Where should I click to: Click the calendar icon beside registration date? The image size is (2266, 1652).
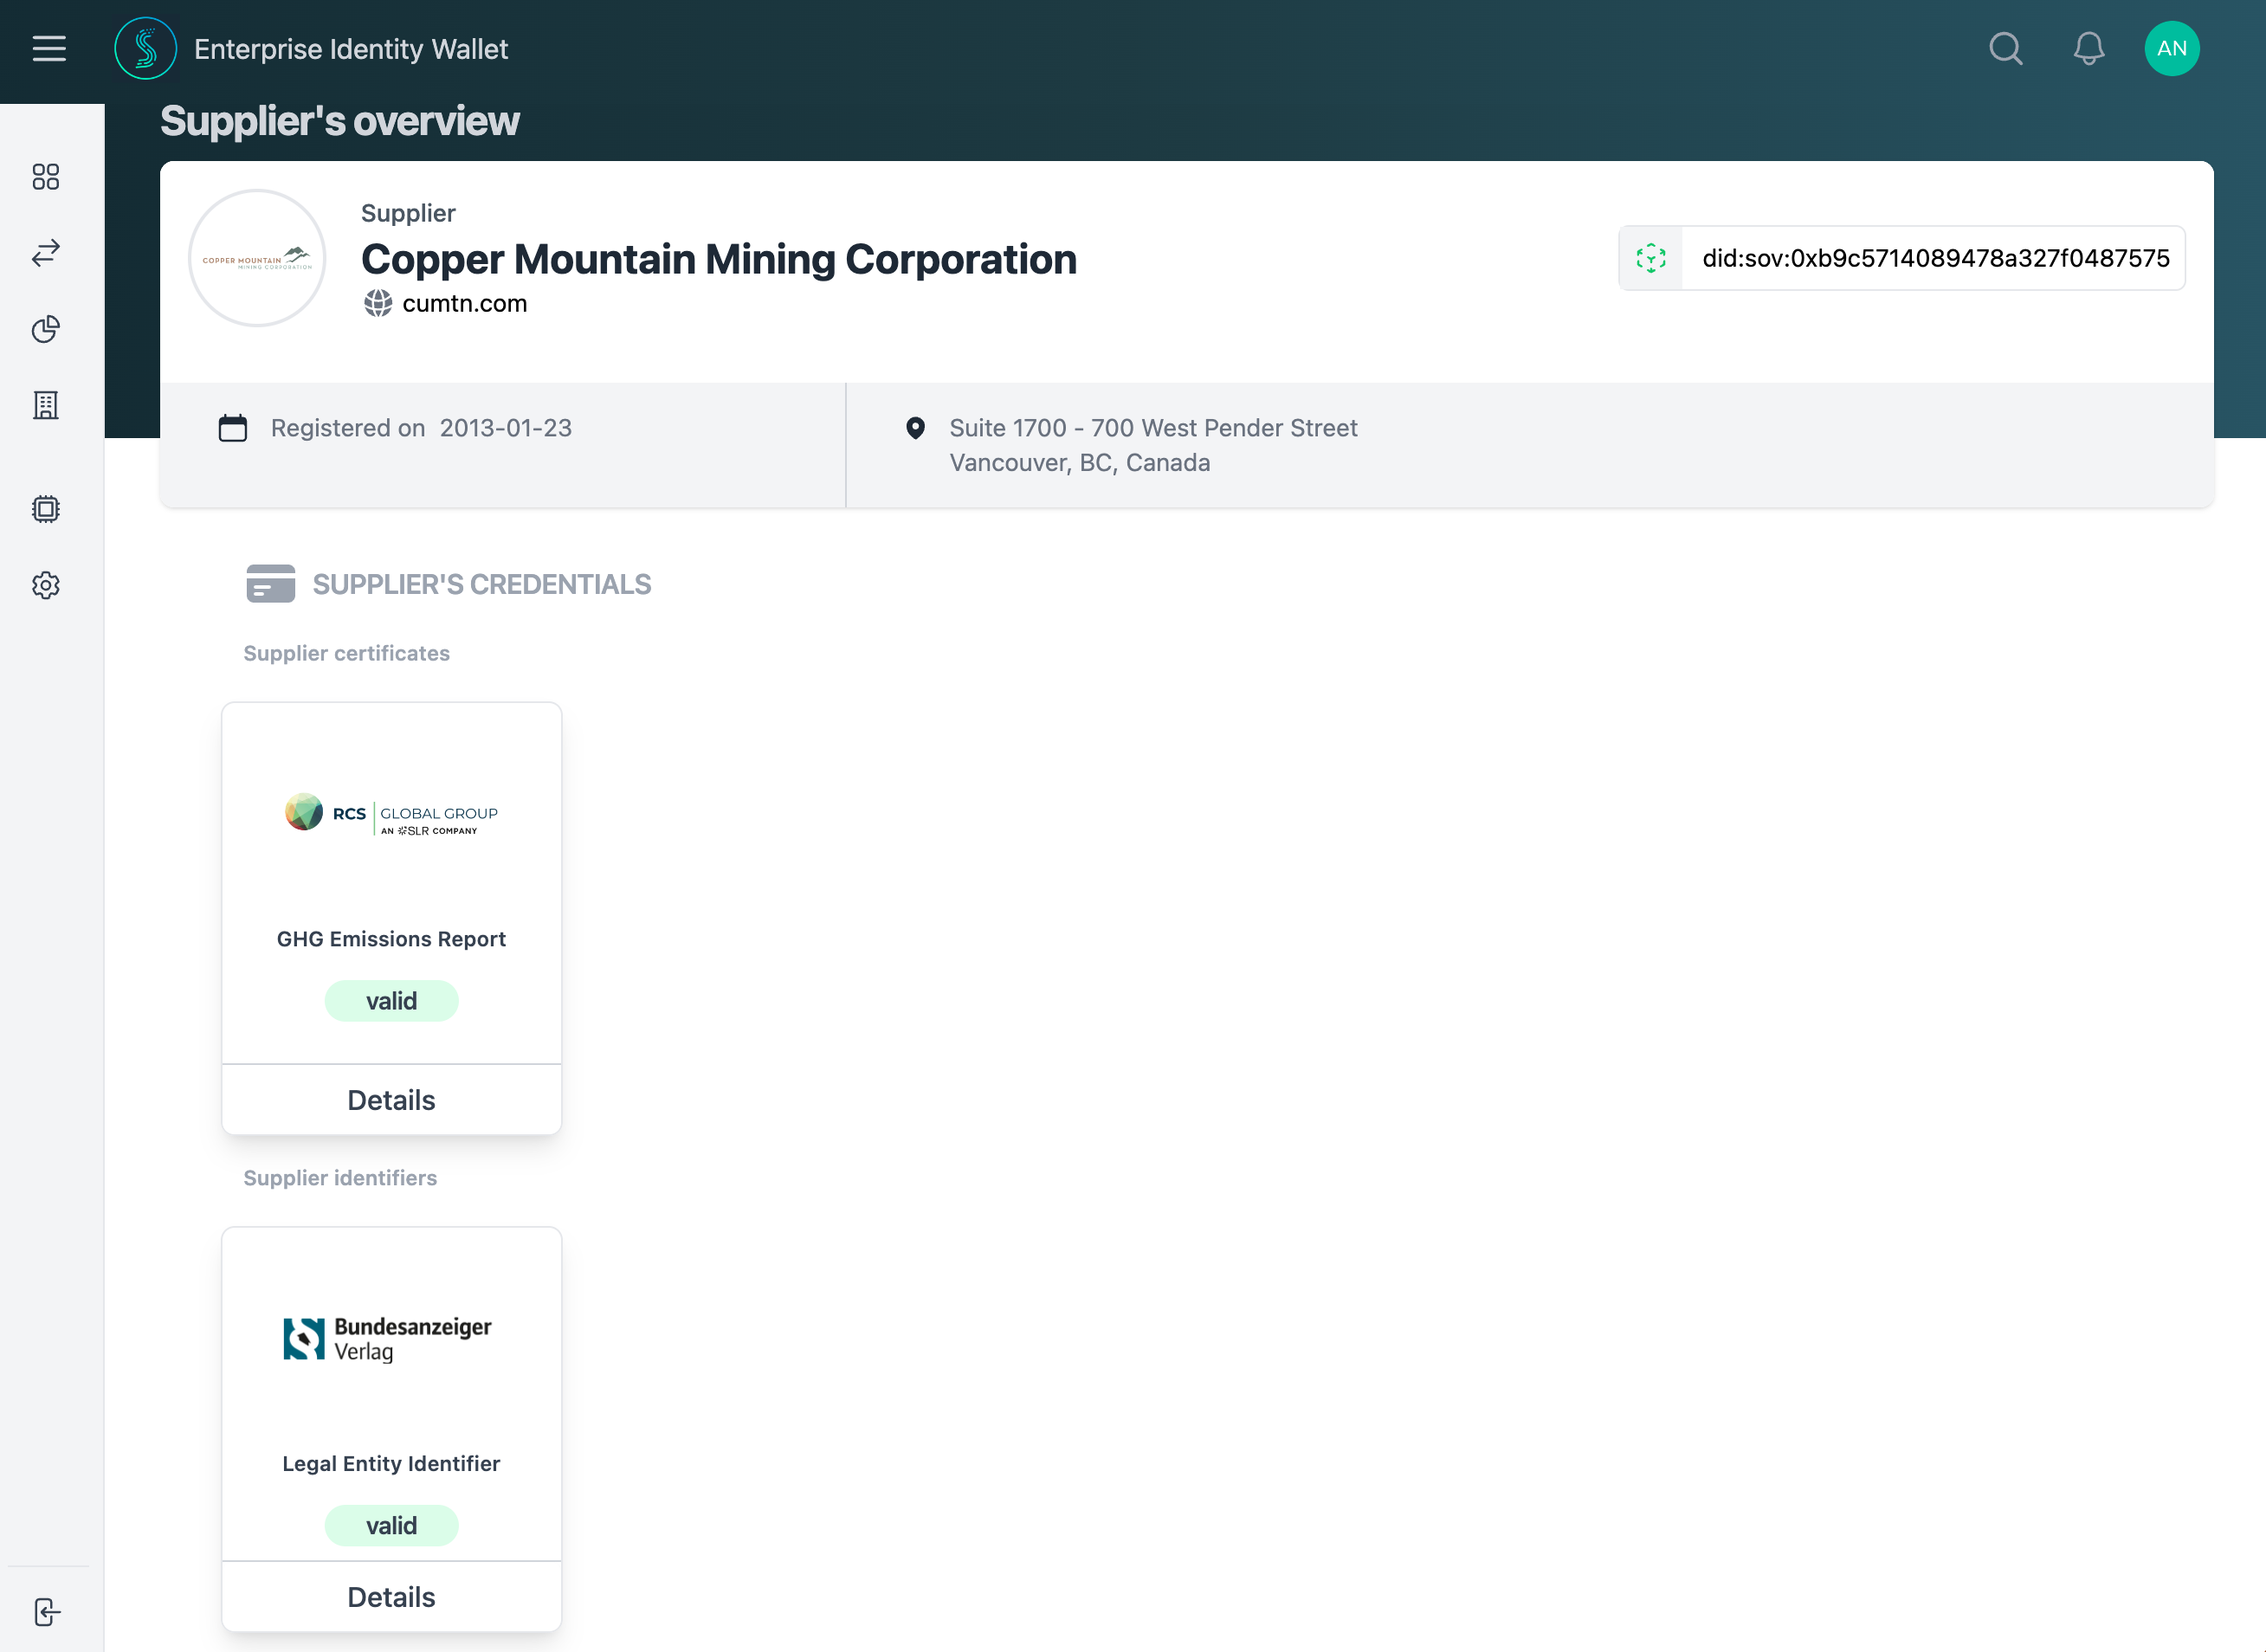pos(233,427)
